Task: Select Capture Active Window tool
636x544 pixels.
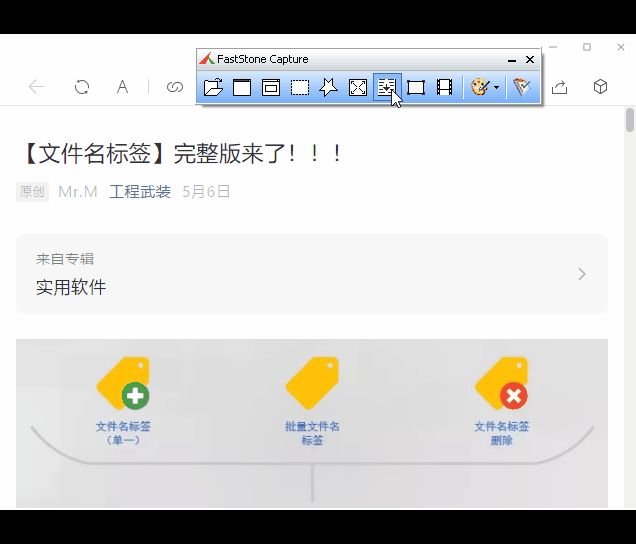Action: [x=242, y=87]
